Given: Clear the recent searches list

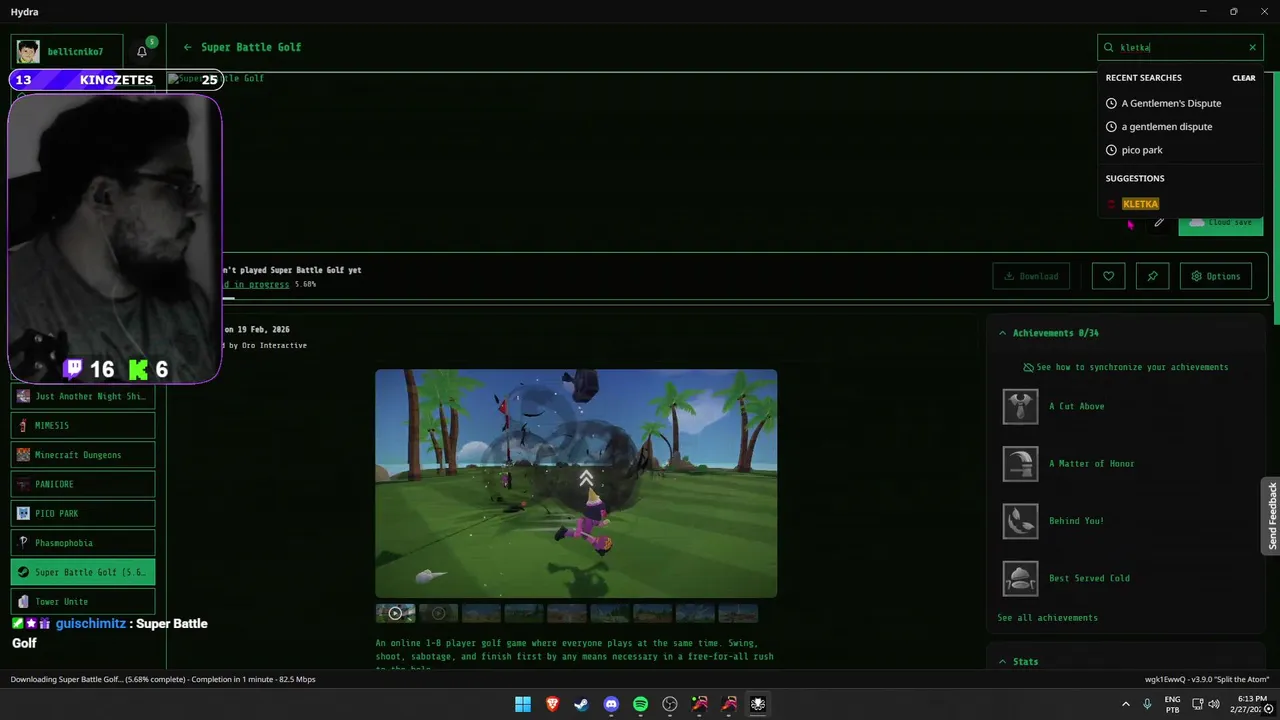Looking at the screenshot, I should pos(1243,78).
